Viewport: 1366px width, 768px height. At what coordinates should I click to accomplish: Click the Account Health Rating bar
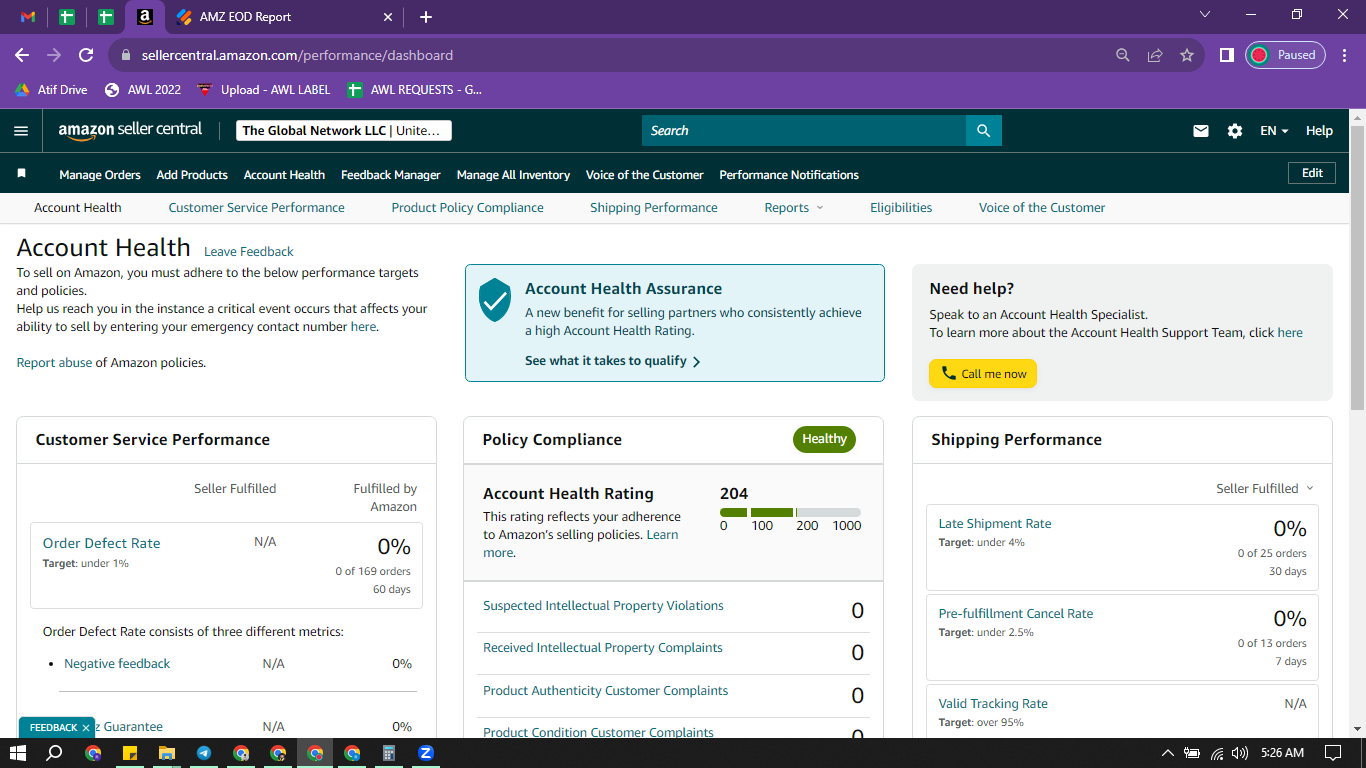click(x=790, y=513)
